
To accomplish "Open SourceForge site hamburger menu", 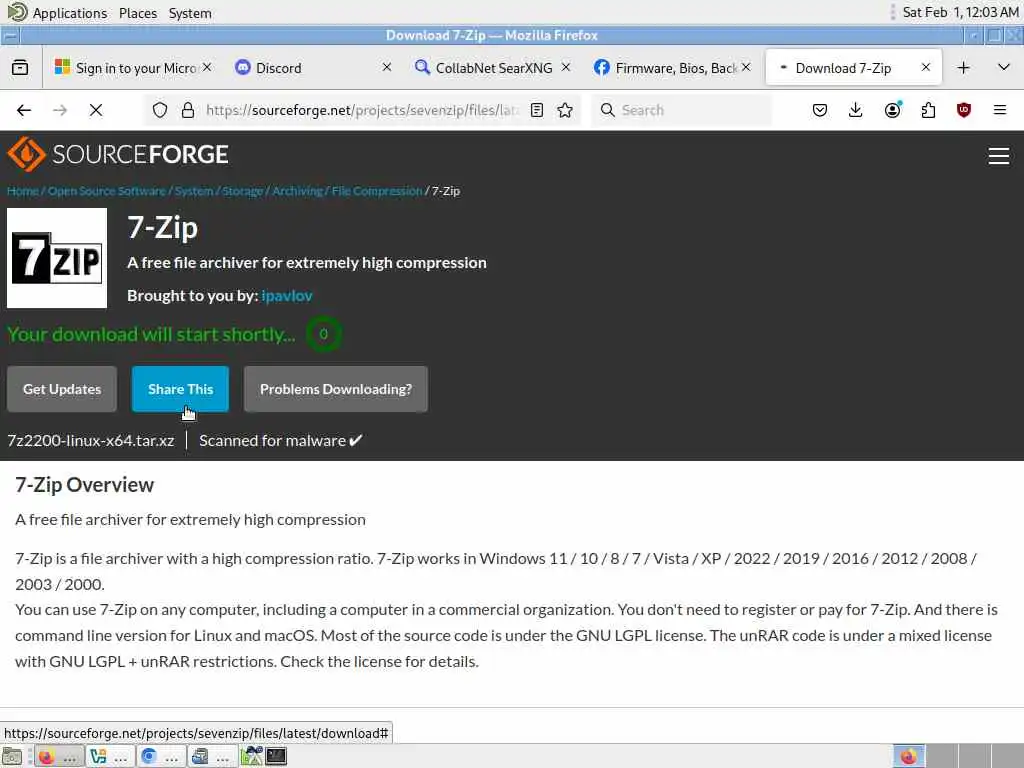I will pos(999,155).
